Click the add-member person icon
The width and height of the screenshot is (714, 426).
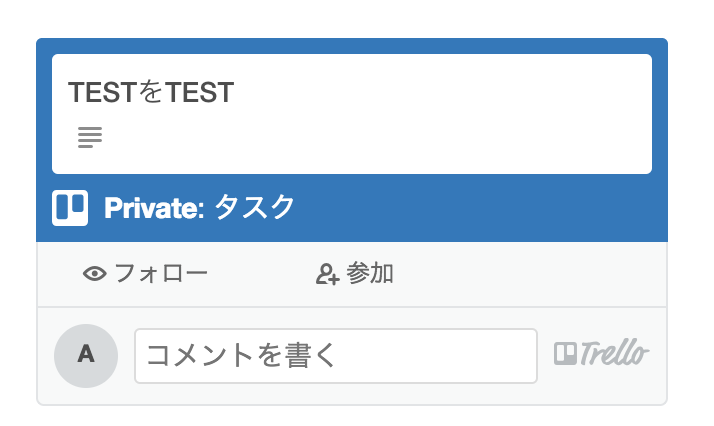point(327,274)
